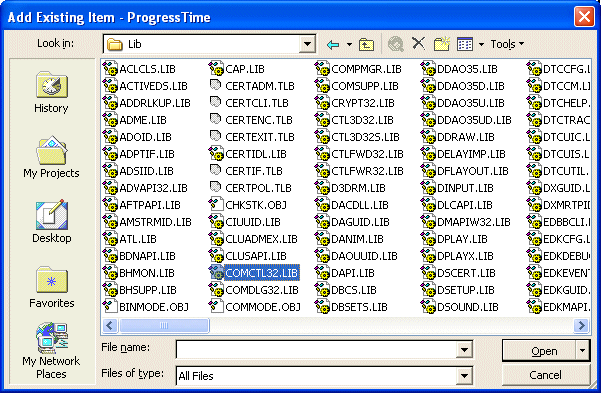The height and width of the screenshot is (393, 601).
Task: Select DINPUT.LIB file name
Action: (x=465, y=188)
